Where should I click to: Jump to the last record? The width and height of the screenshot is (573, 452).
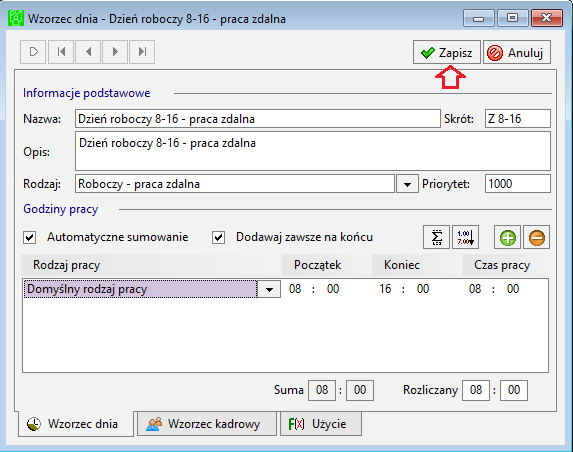click(x=142, y=52)
